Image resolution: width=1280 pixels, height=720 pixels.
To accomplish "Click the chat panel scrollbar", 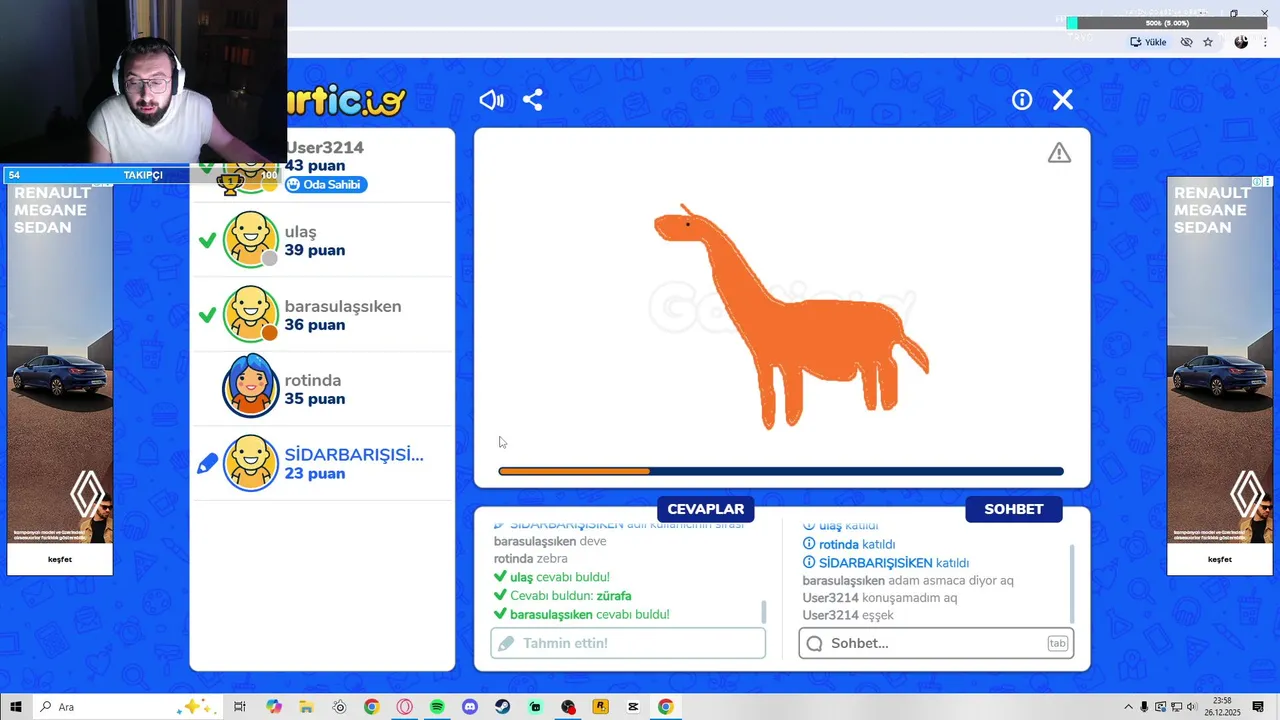I will [1072, 583].
